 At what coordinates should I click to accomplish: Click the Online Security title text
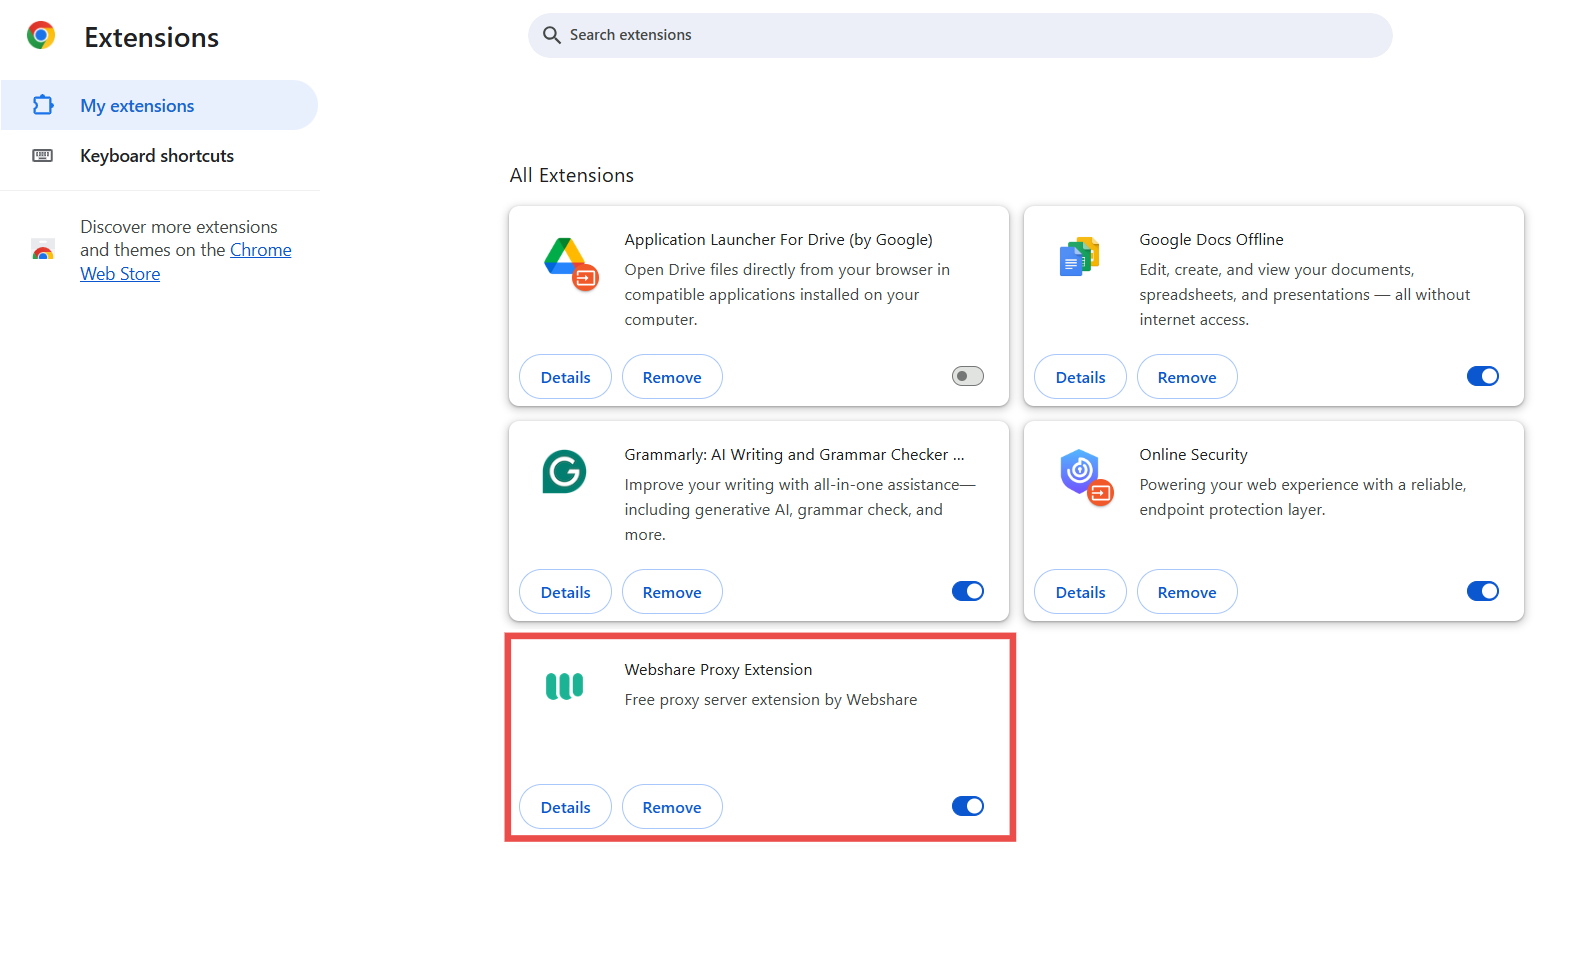pyautogui.click(x=1193, y=454)
